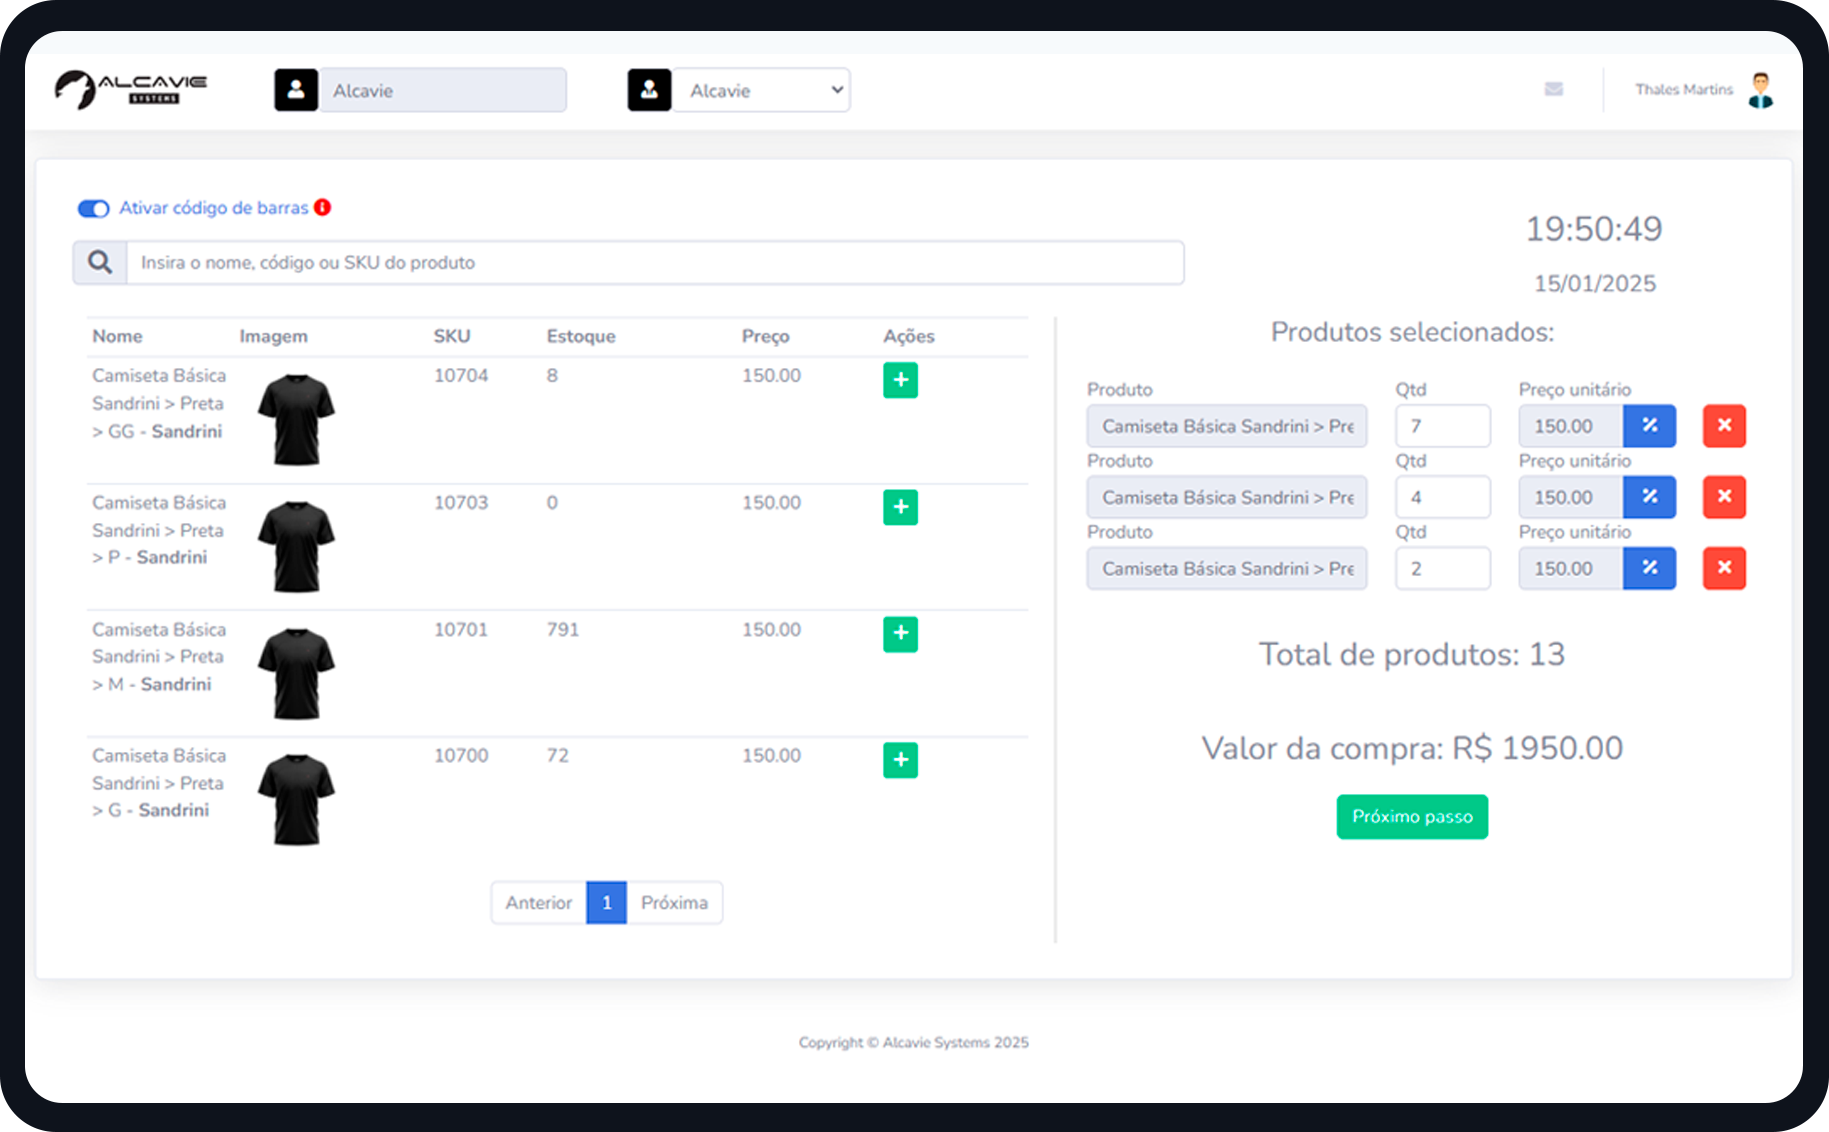The image size is (1829, 1132).
Task: Add SKU 10704 shirt to cart
Action: coord(900,380)
